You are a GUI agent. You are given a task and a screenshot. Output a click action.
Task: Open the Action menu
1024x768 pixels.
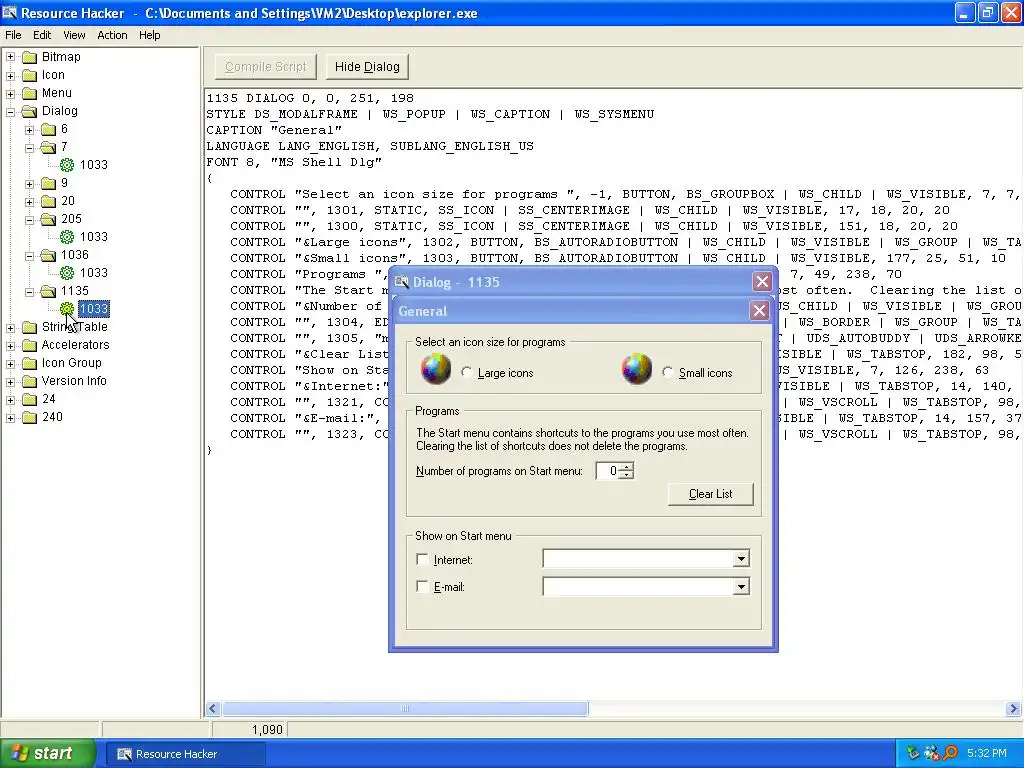(112, 35)
